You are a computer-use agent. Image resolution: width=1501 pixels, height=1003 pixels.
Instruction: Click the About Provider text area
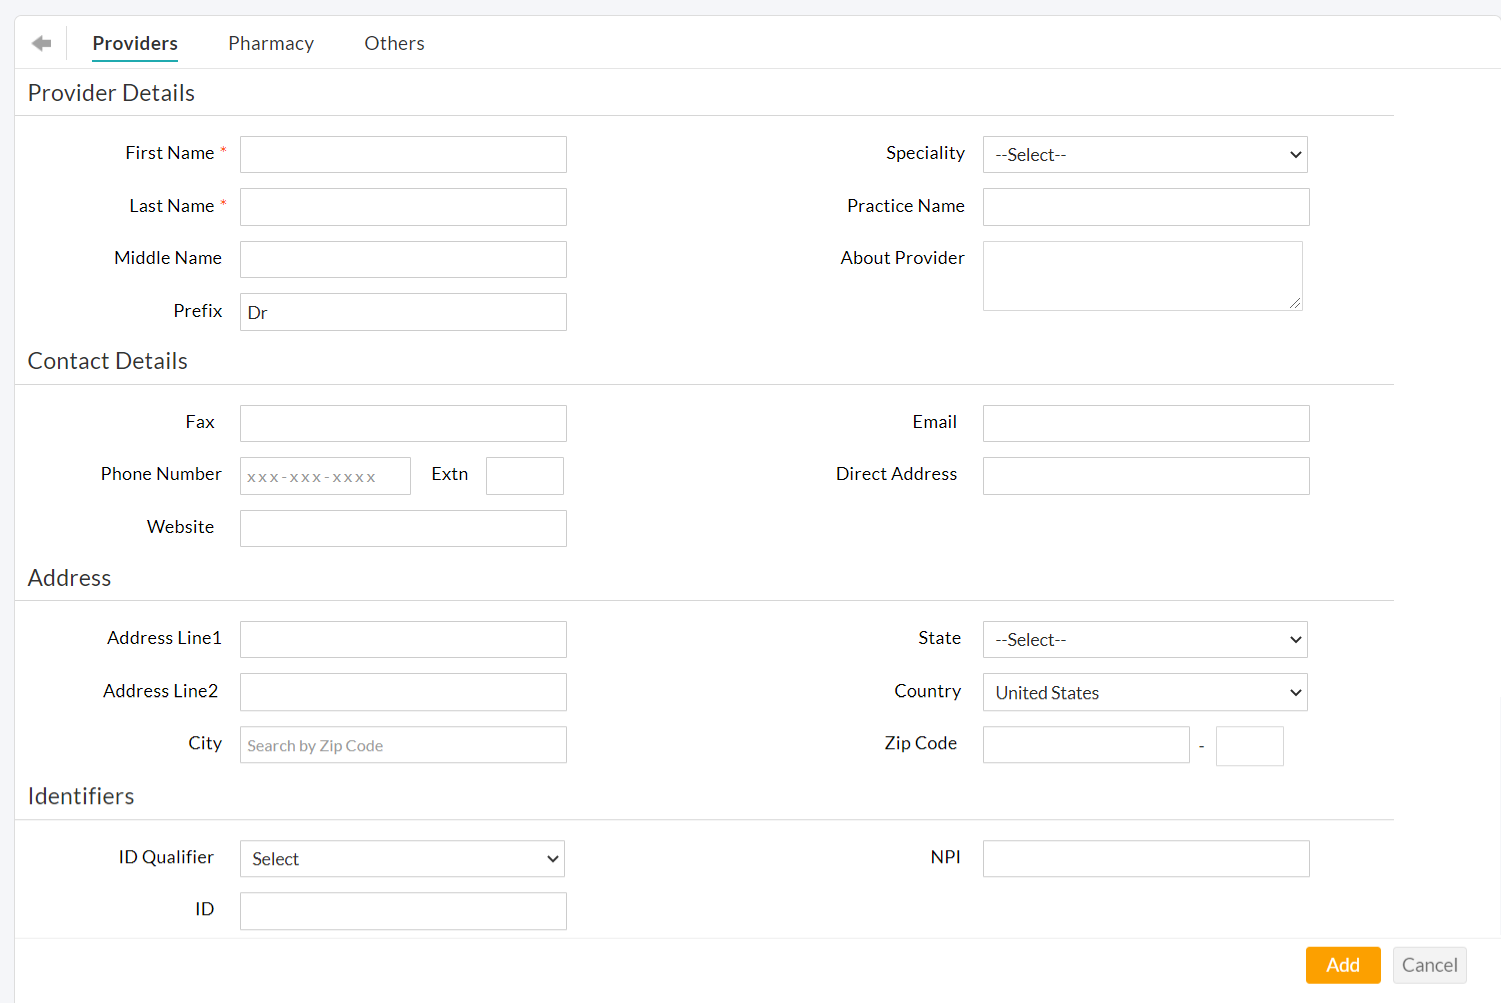point(1142,275)
